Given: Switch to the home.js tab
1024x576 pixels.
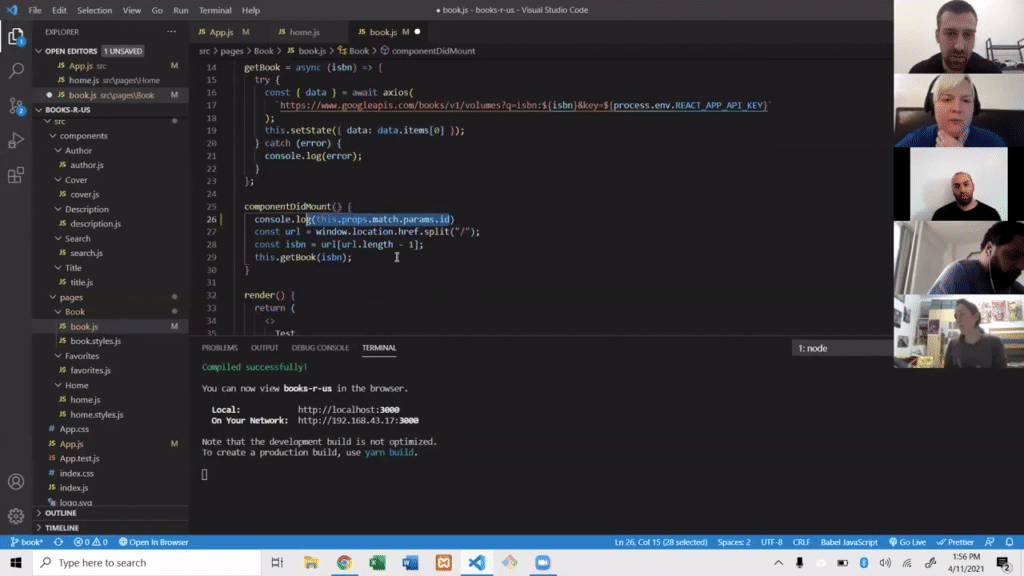Looking at the screenshot, I should [x=299, y=31].
